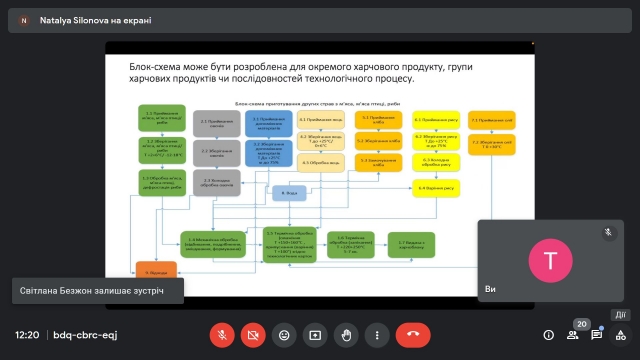This screenshot has width=640, height=360.
Task: Raise your hand
Action: coord(346,335)
